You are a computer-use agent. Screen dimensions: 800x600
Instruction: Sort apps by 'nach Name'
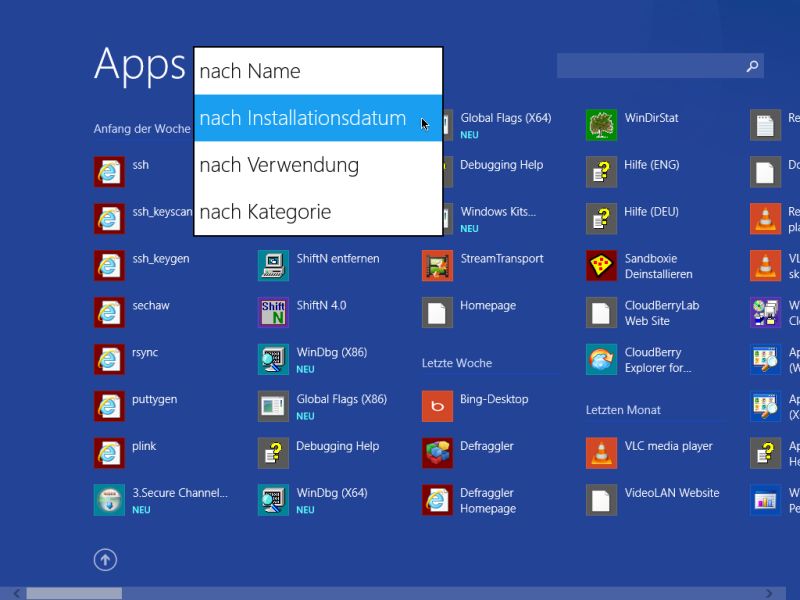coord(318,71)
